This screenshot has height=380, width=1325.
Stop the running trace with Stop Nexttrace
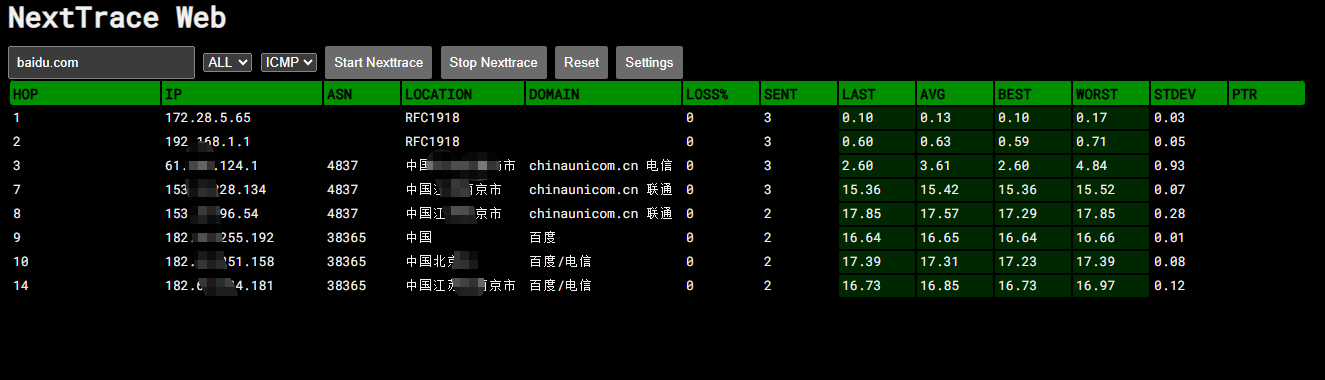click(x=493, y=62)
